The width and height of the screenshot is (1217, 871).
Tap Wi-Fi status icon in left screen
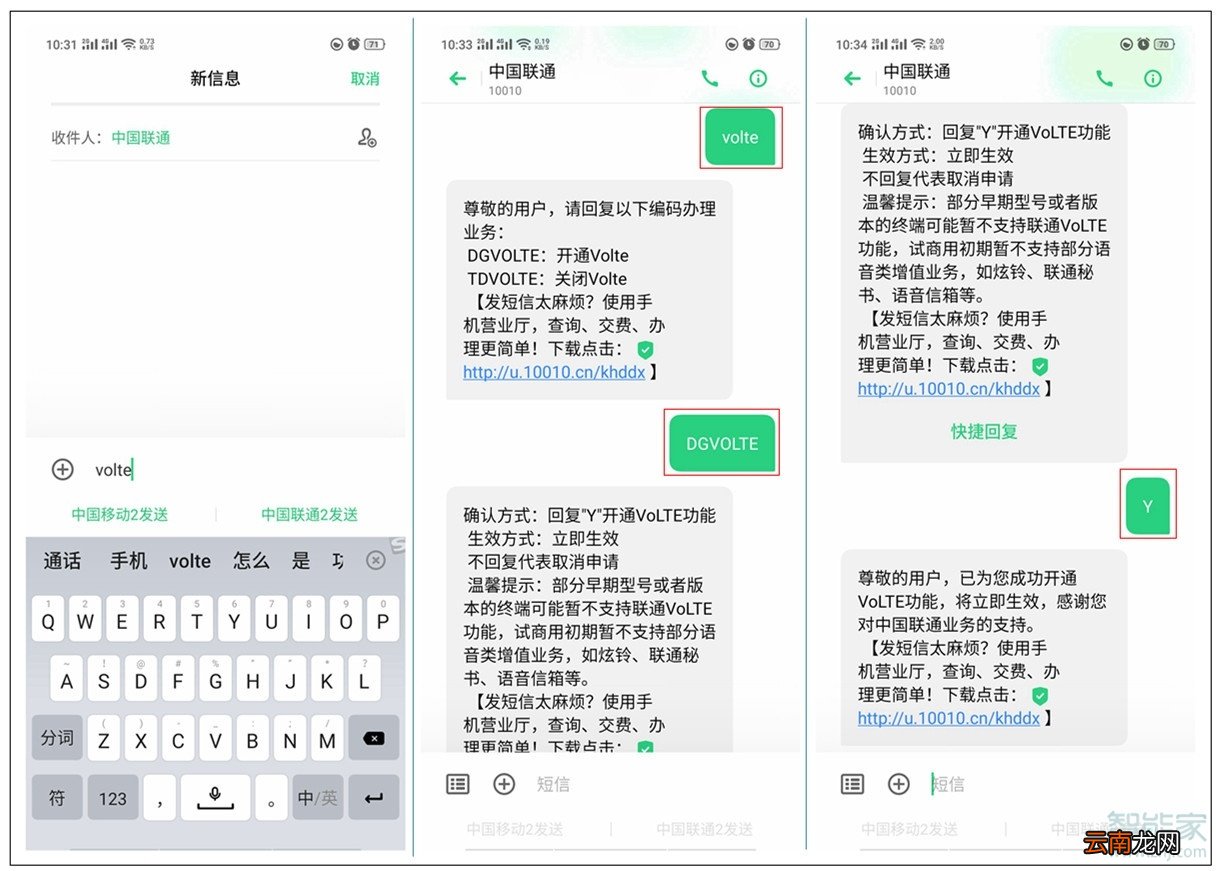click(x=128, y=44)
